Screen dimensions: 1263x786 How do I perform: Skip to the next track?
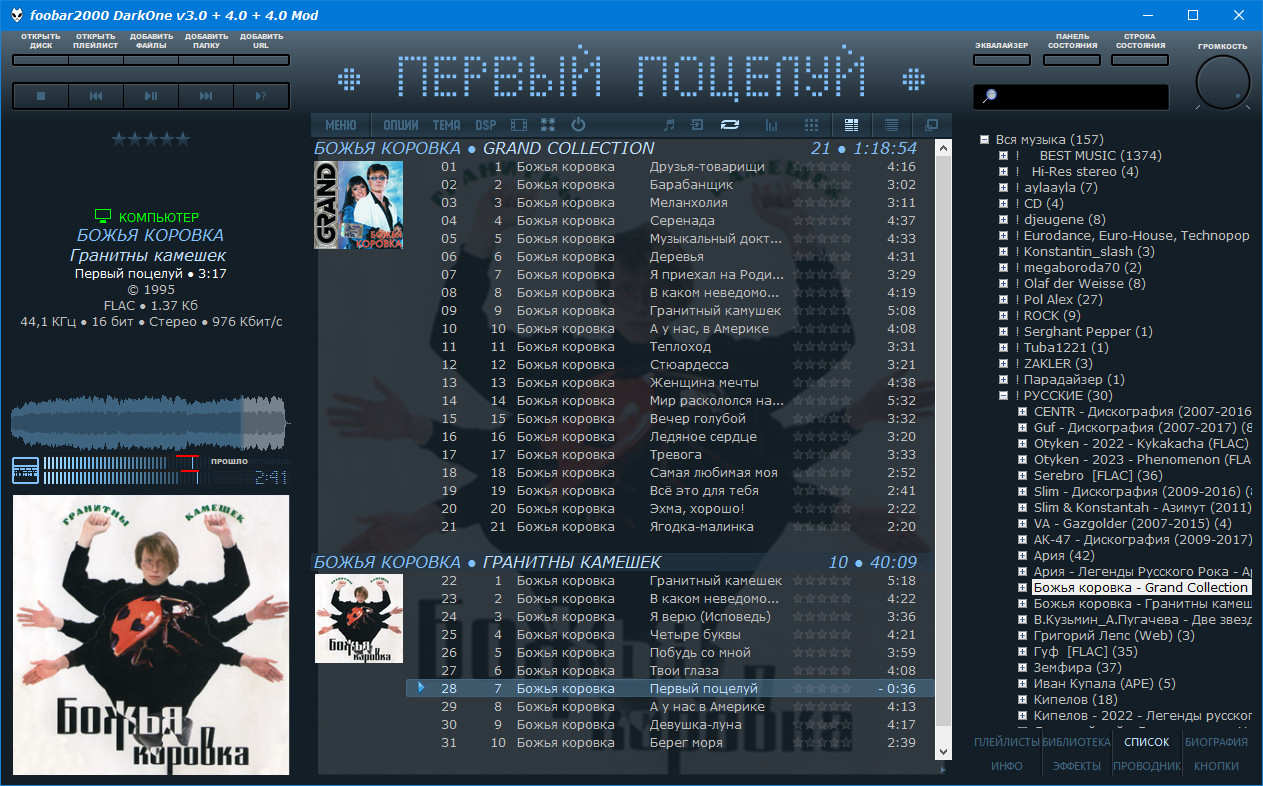click(x=206, y=96)
